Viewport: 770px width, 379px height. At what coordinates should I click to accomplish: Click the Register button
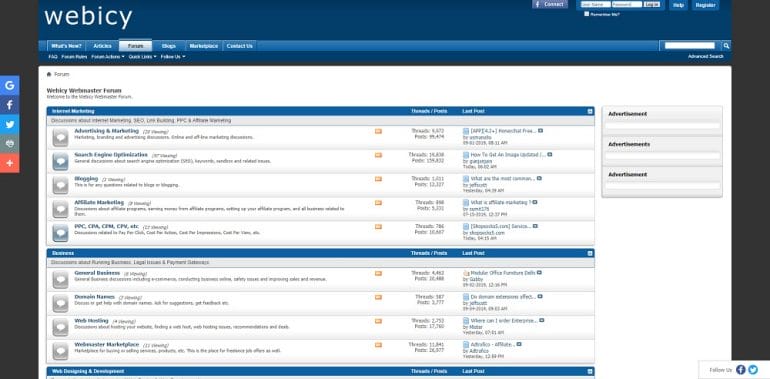(x=706, y=5)
